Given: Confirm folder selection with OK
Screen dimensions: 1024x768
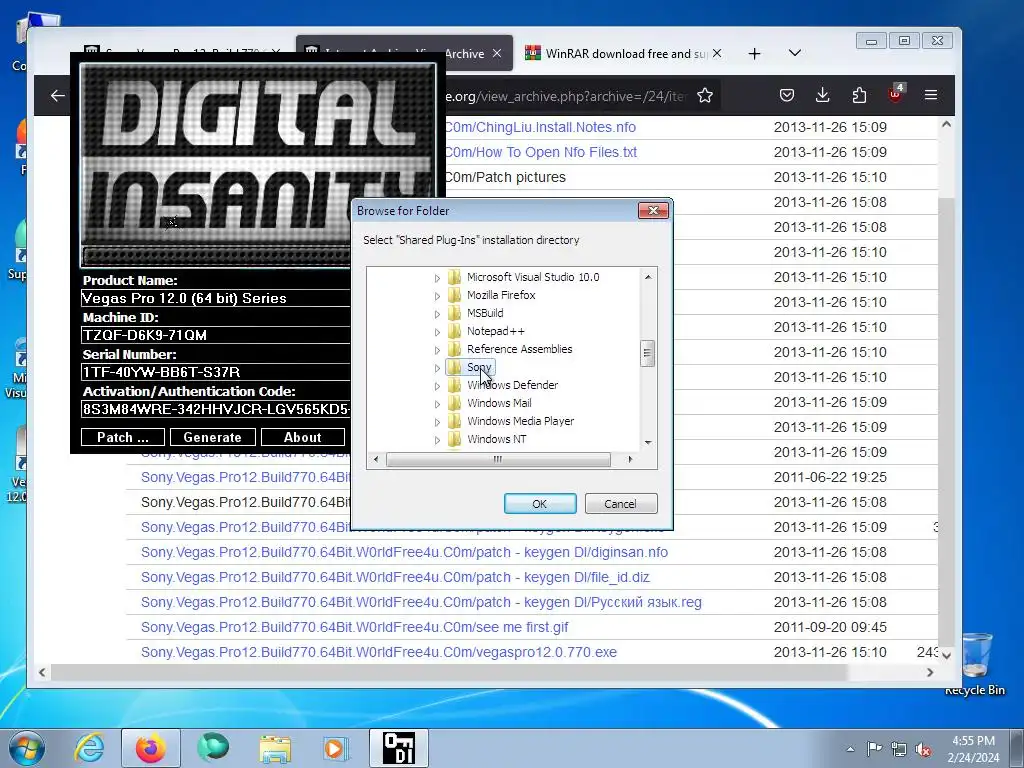Looking at the screenshot, I should click(x=540, y=504).
